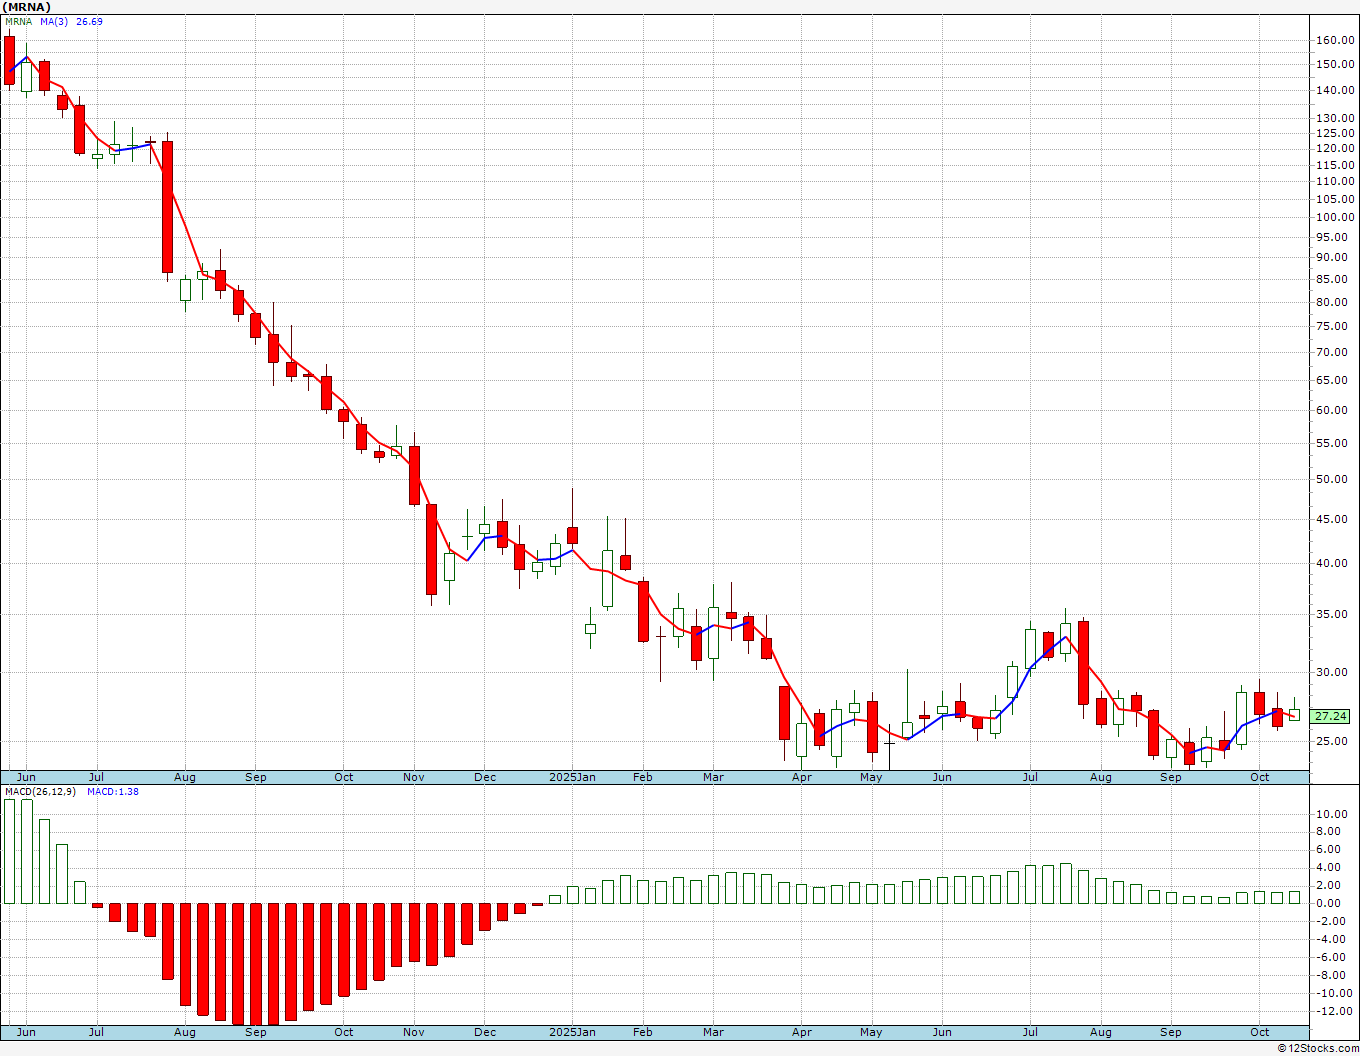Click the 100.00 price axis label

coord(1335,217)
